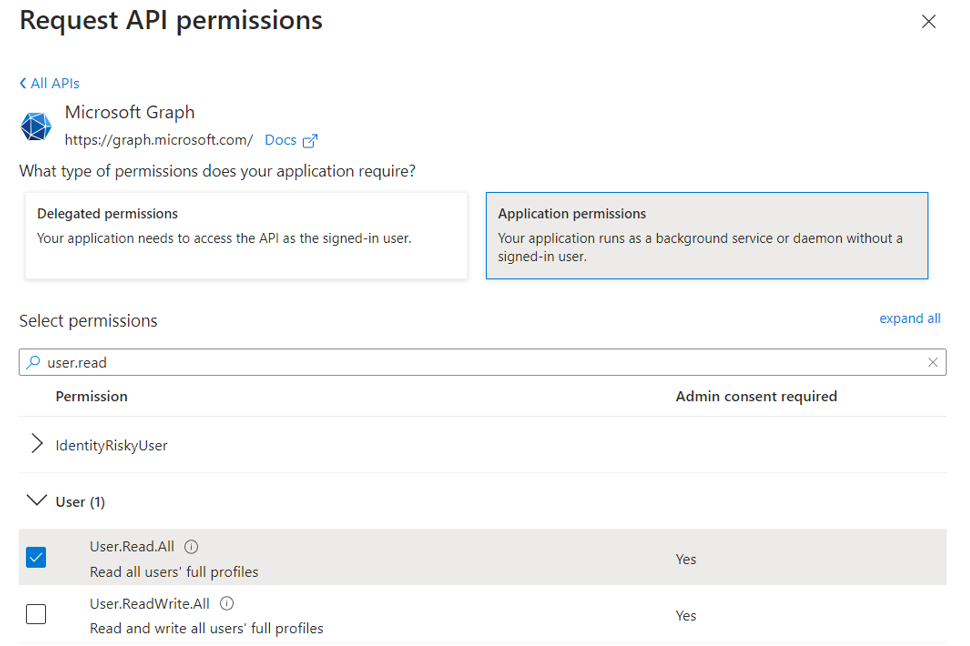Screen dimensions: 970x646
Task: Click the Select permissions heading
Action: tap(88, 321)
